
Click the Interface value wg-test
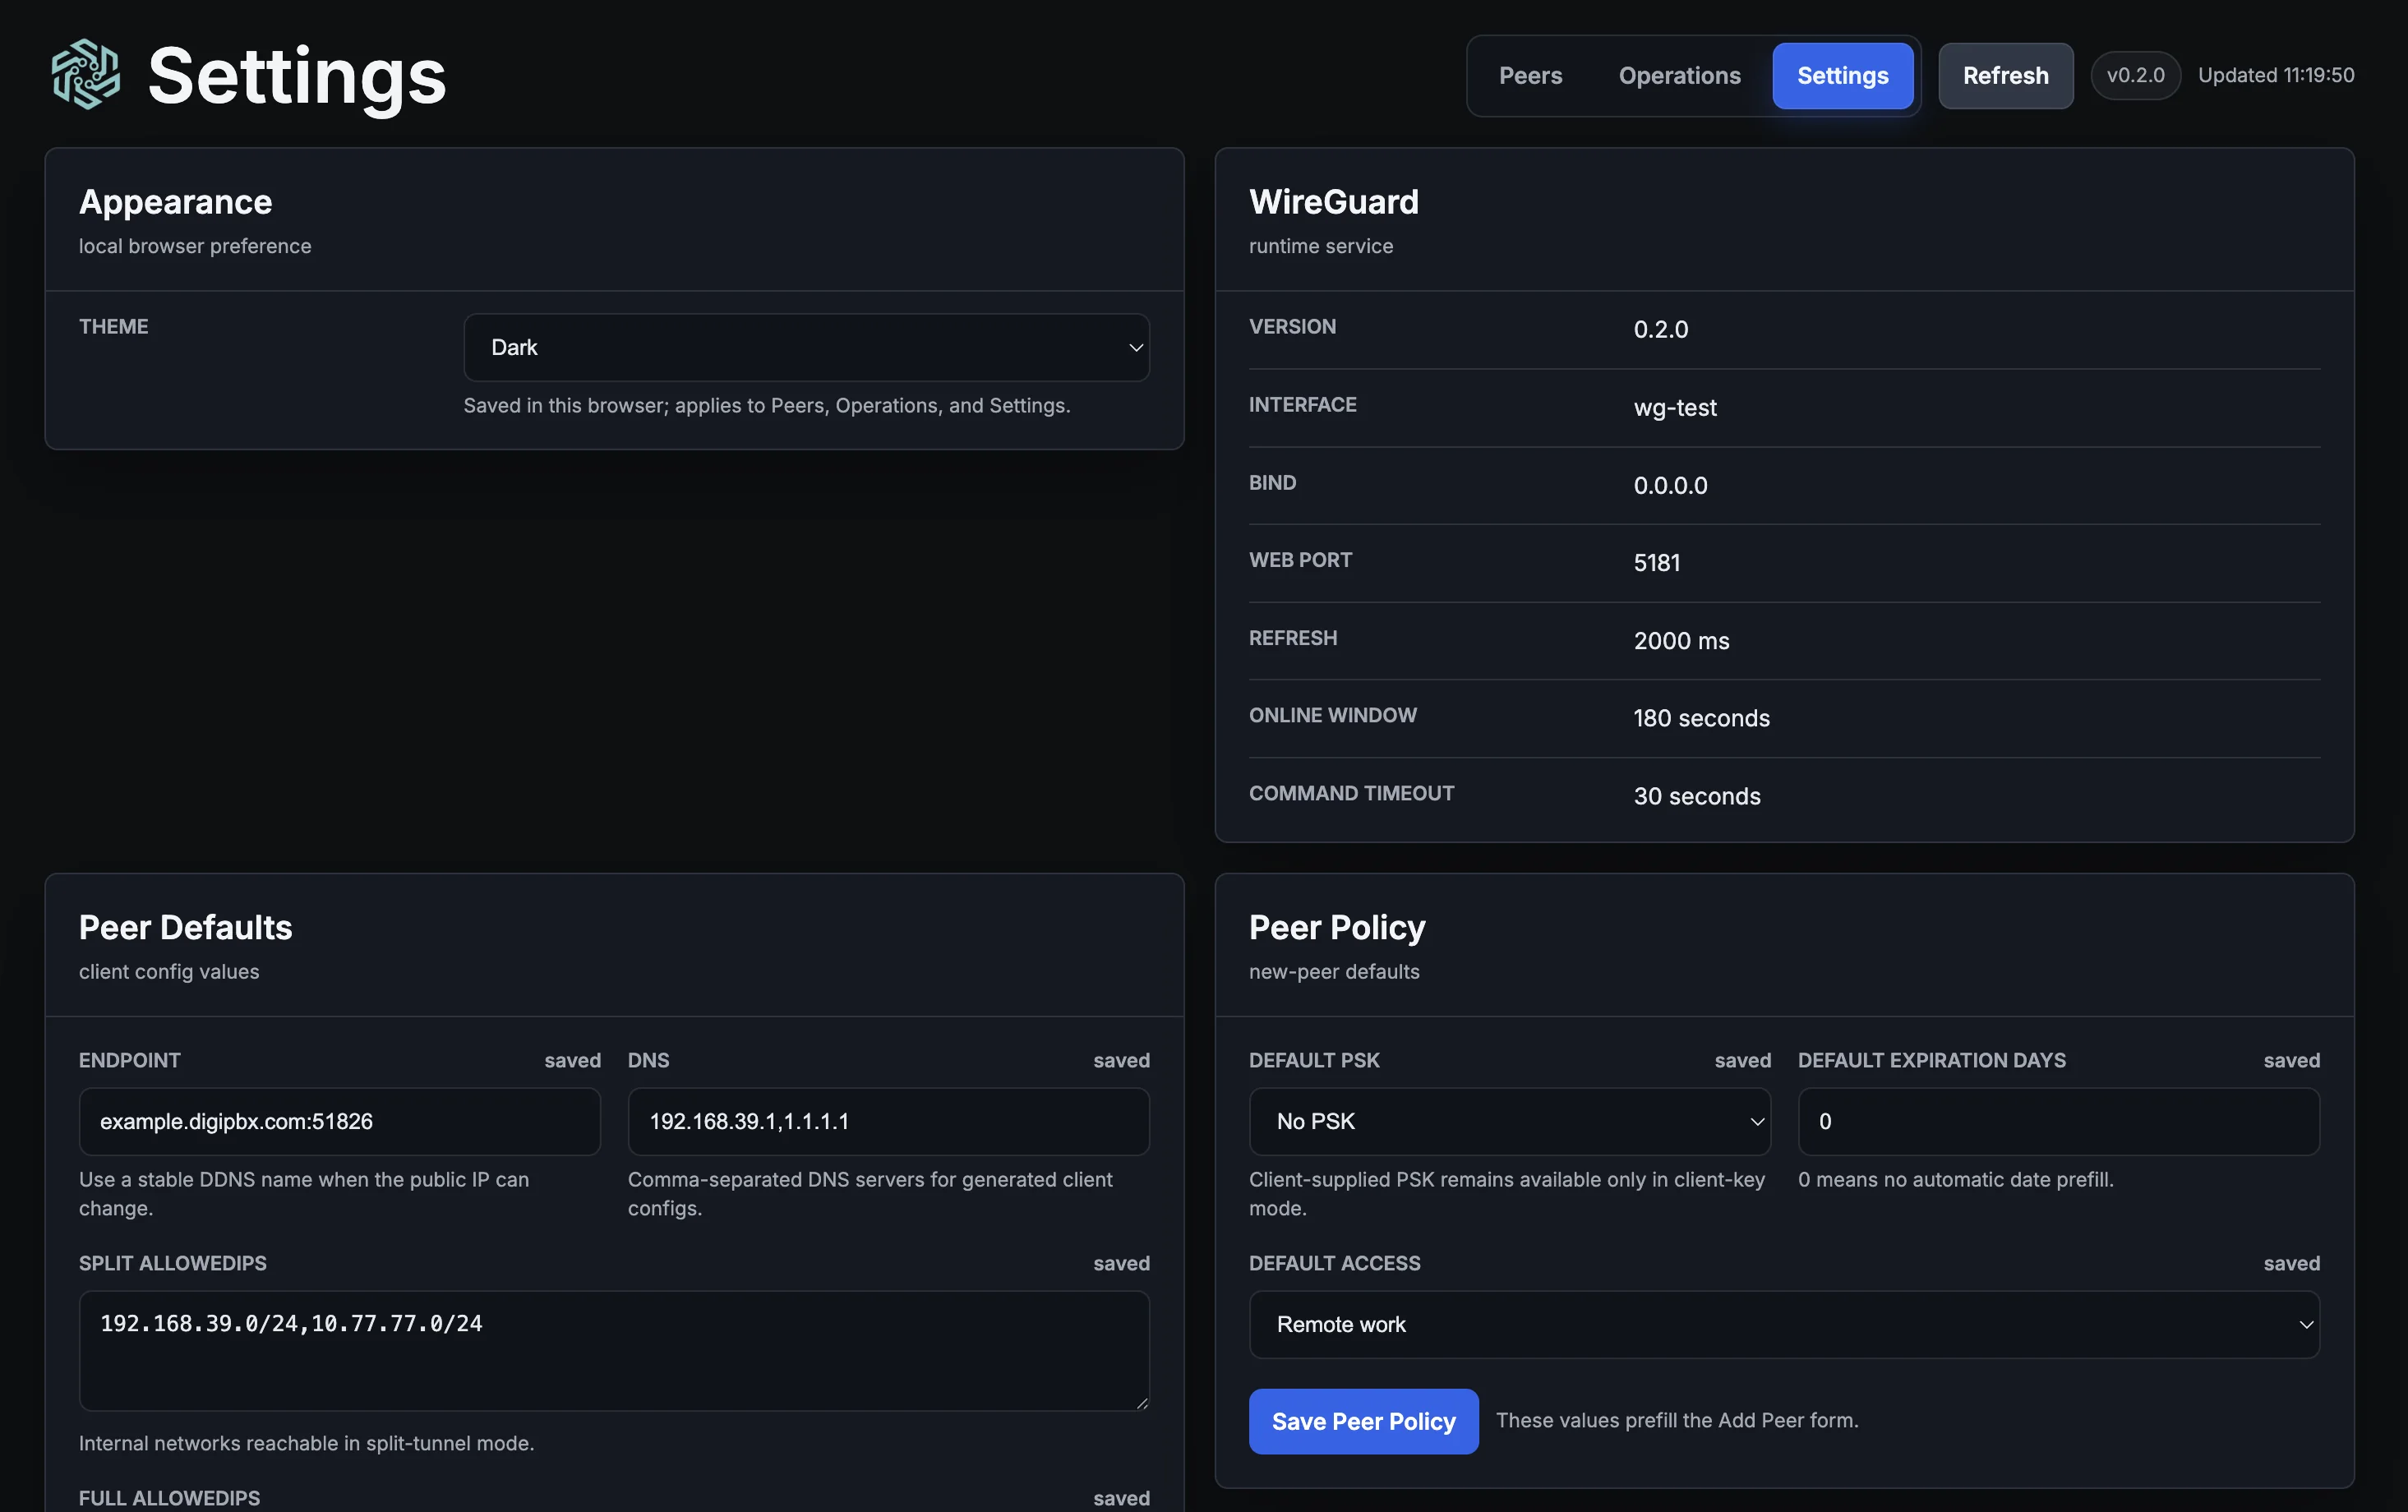tap(1675, 407)
